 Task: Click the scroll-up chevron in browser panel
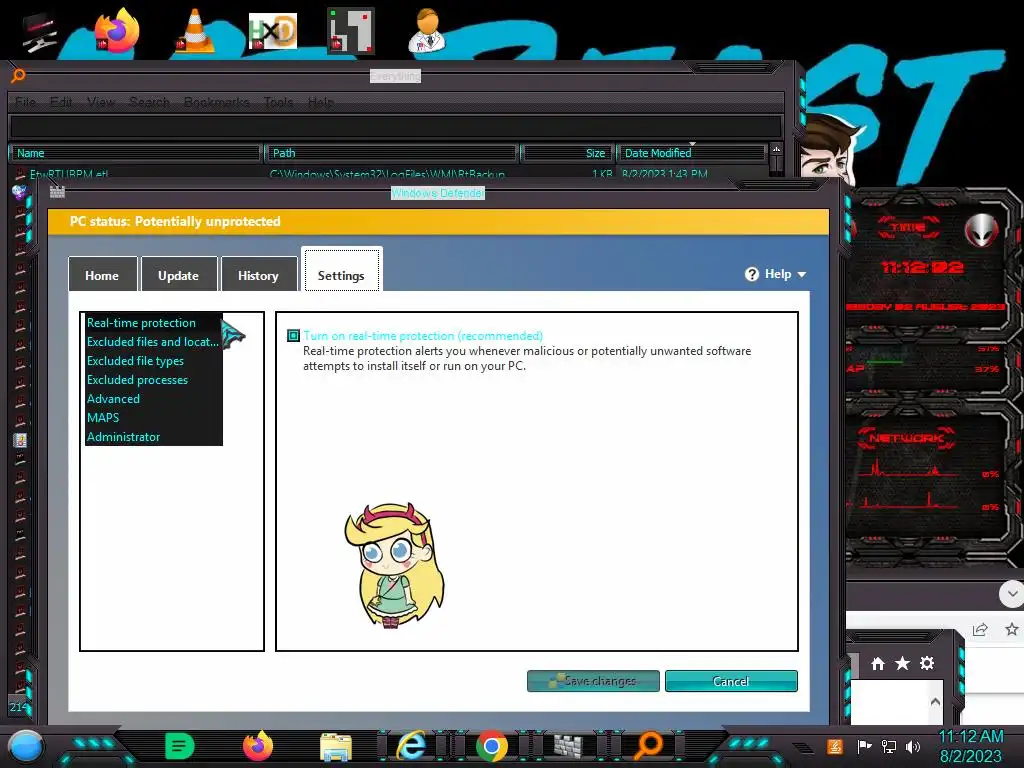click(x=935, y=701)
